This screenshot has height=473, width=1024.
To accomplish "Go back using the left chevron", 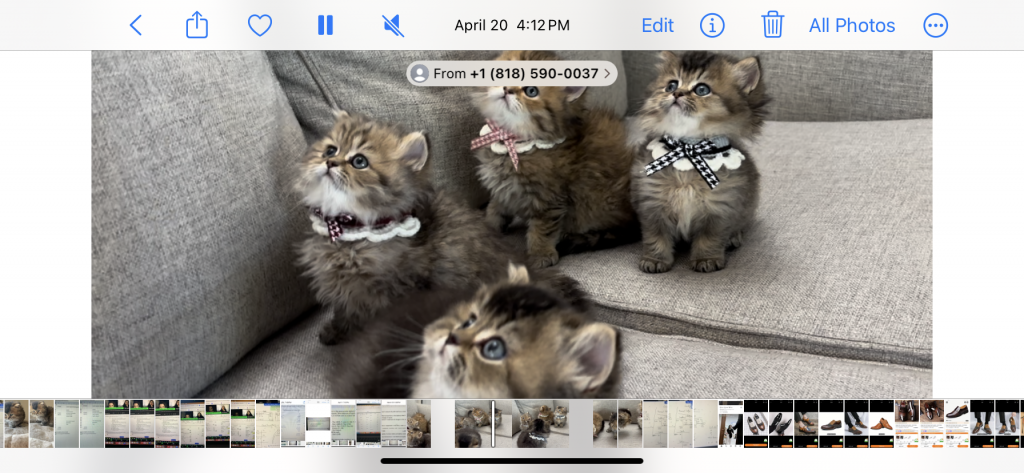I will tap(136, 26).
